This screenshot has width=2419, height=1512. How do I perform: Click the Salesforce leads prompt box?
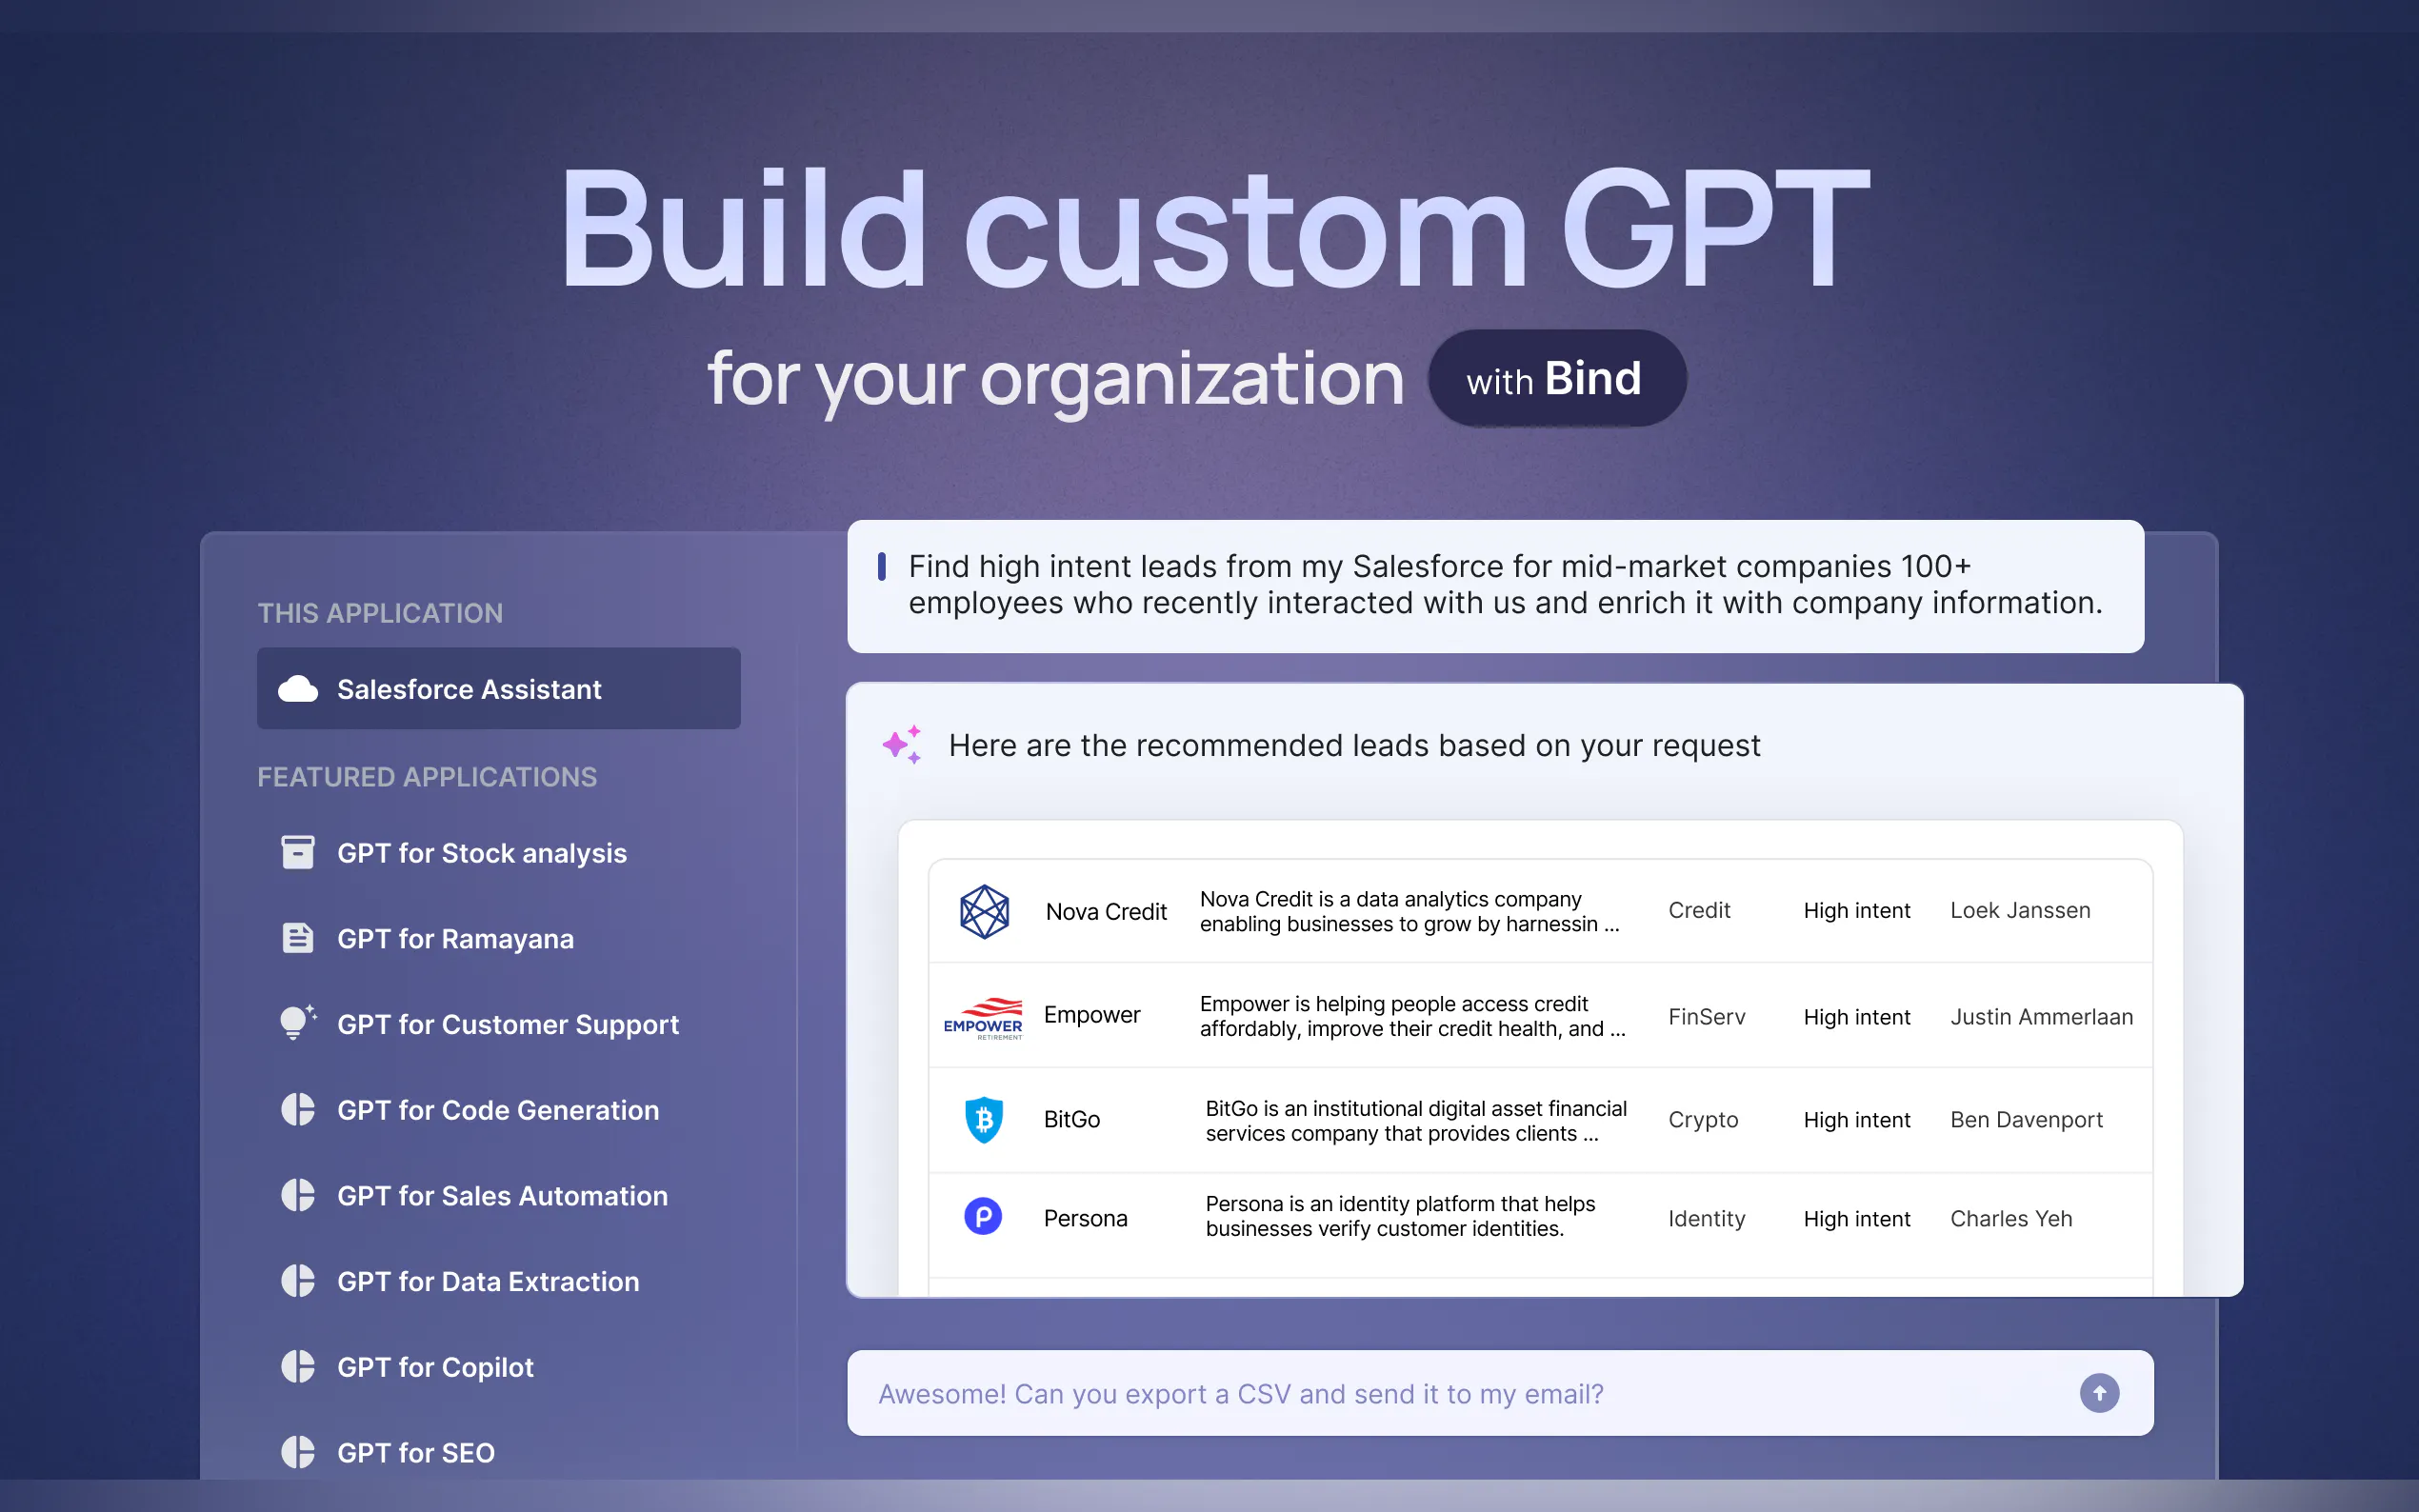(1494, 586)
